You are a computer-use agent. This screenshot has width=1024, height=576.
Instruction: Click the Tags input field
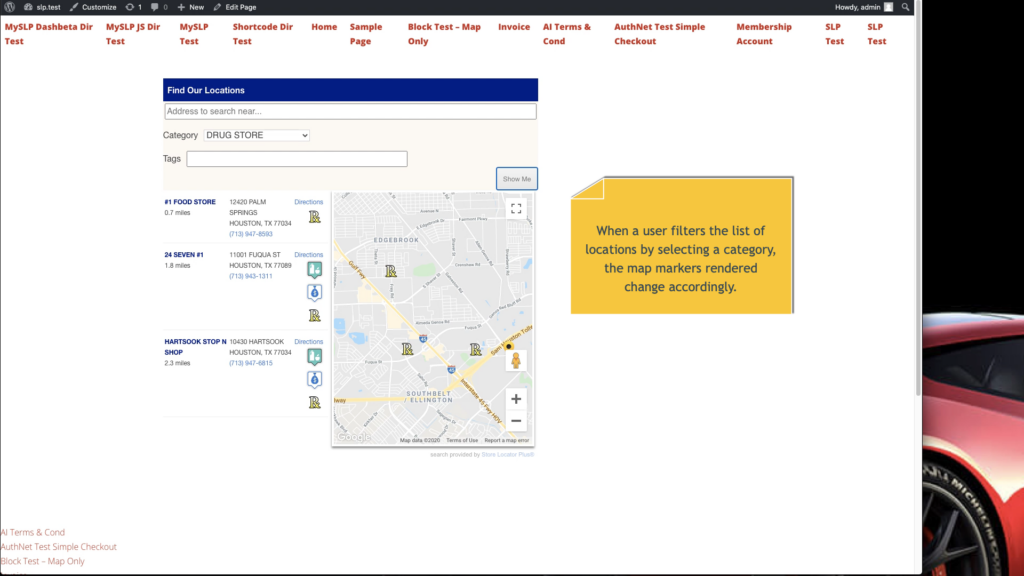click(x=296, y=159)
